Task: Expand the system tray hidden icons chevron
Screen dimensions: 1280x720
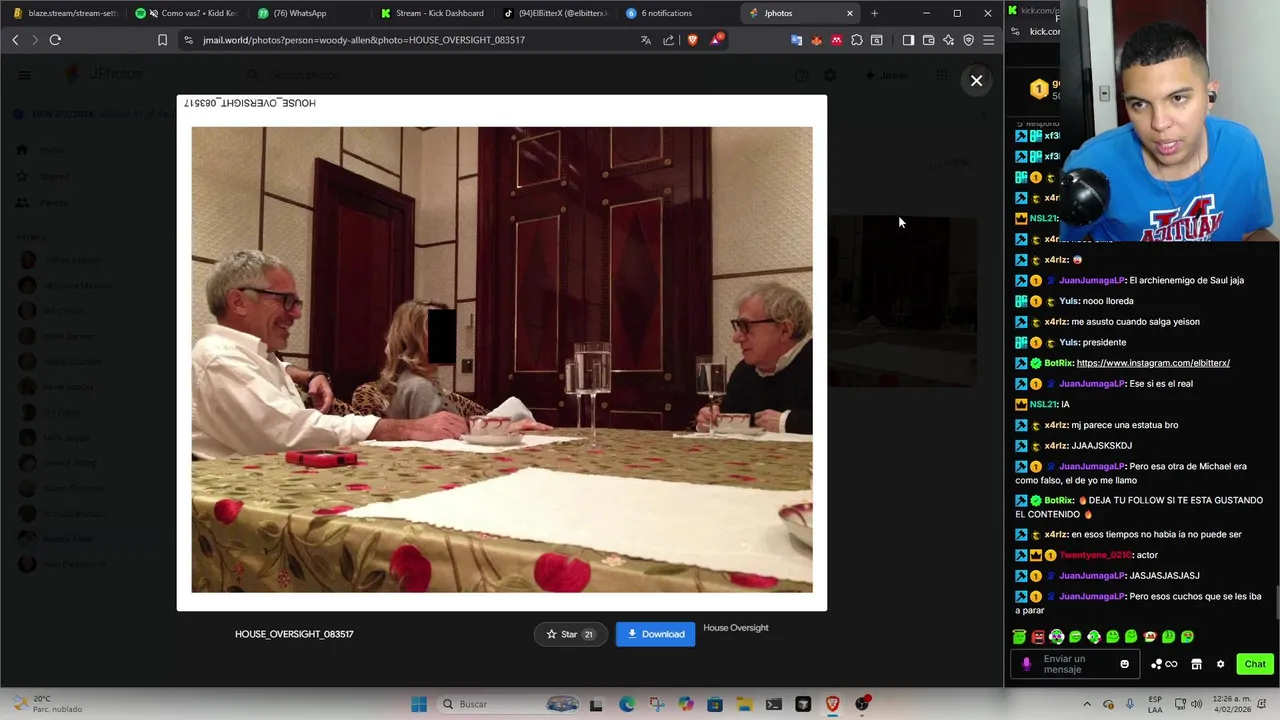Action: [1087, 704]
